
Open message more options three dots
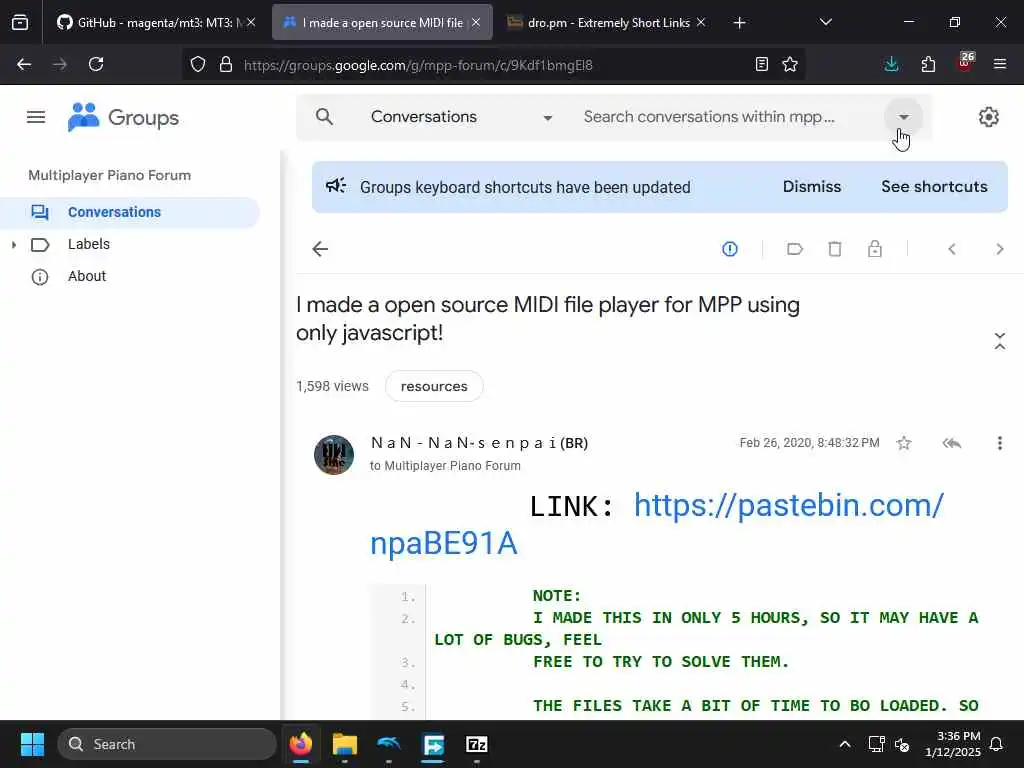click(1000, 443)
